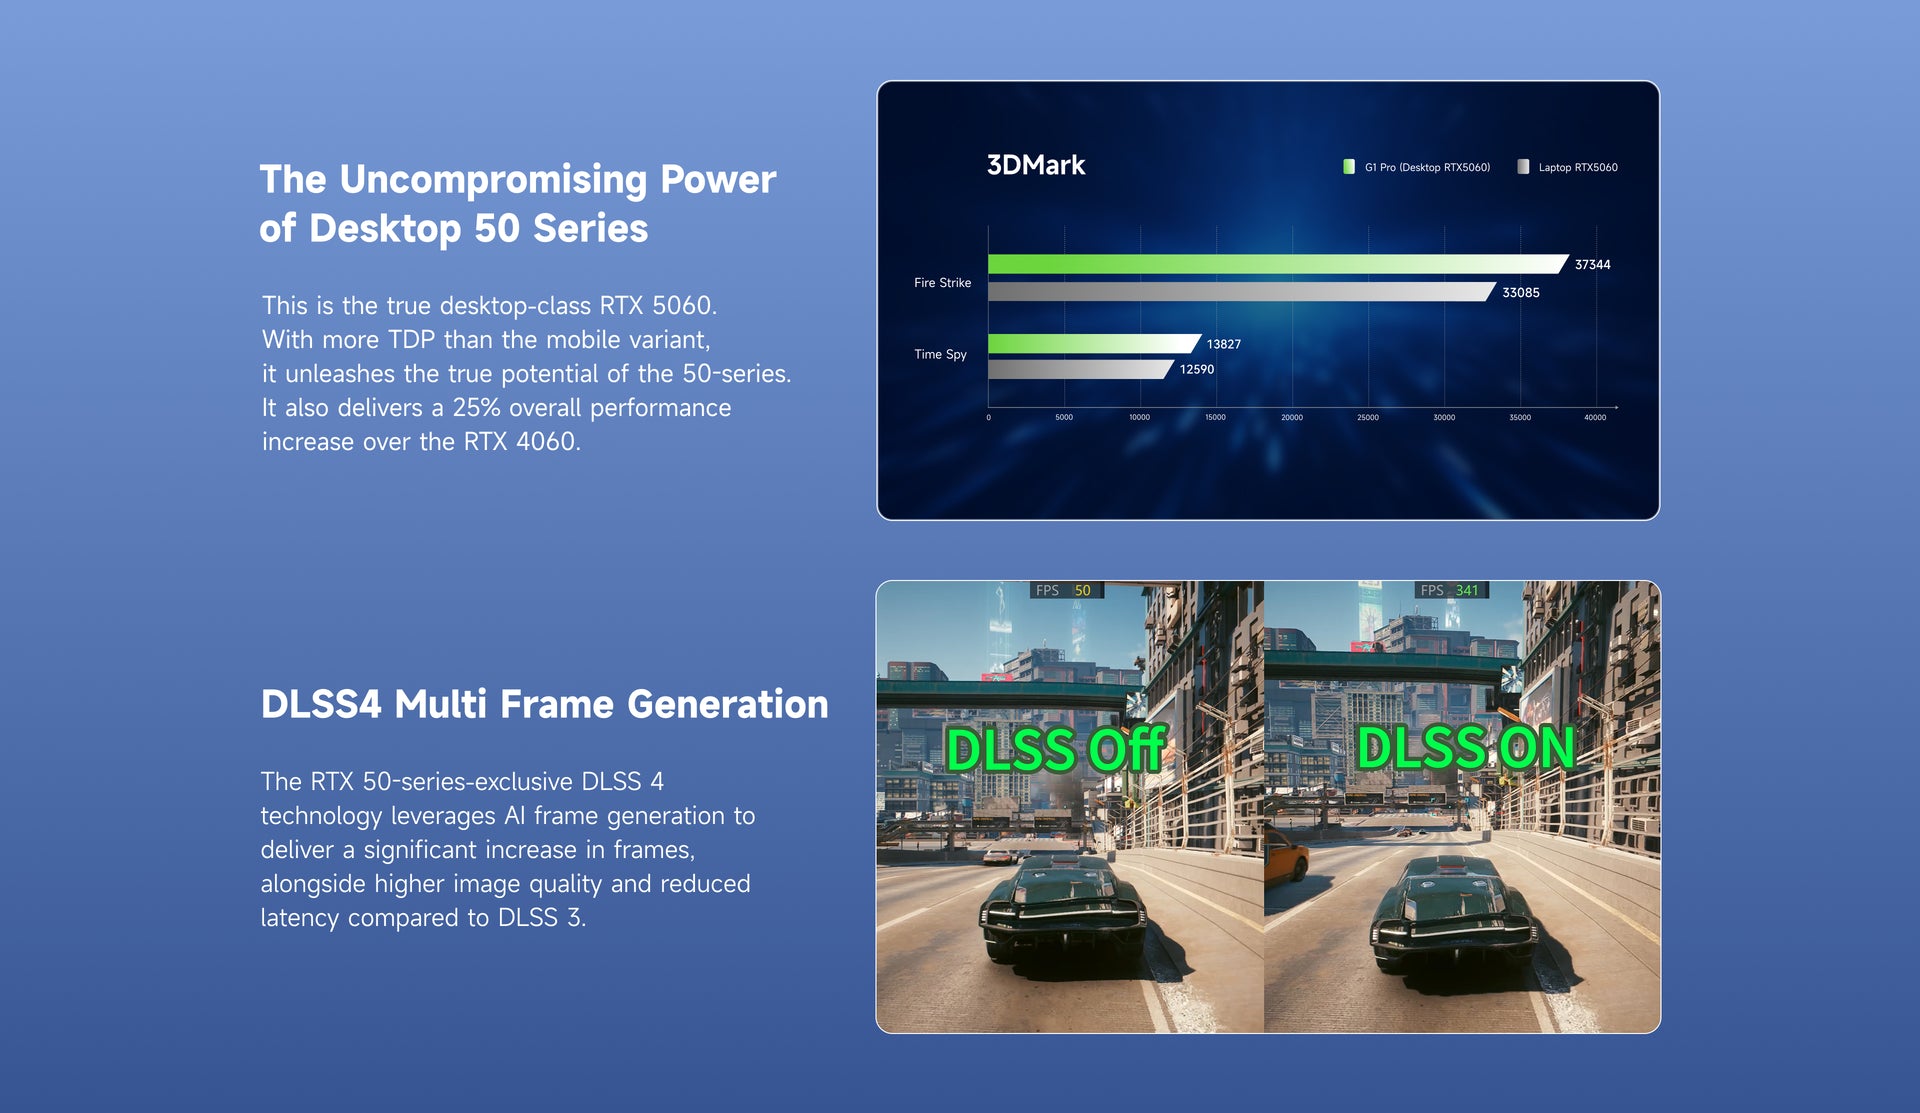Click the "37344" score value
Viewport: 1920px width, 1113px height.
pos(1592,265)
